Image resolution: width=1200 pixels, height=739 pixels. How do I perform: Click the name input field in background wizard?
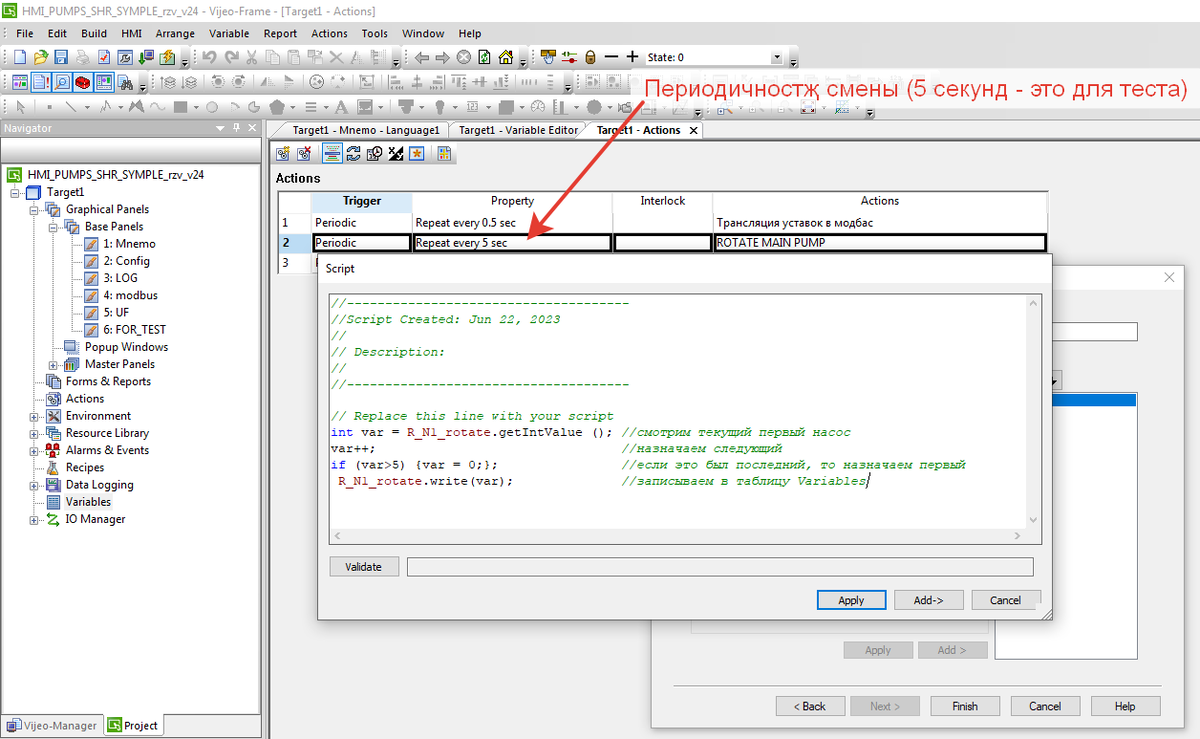click(1096, 332)
